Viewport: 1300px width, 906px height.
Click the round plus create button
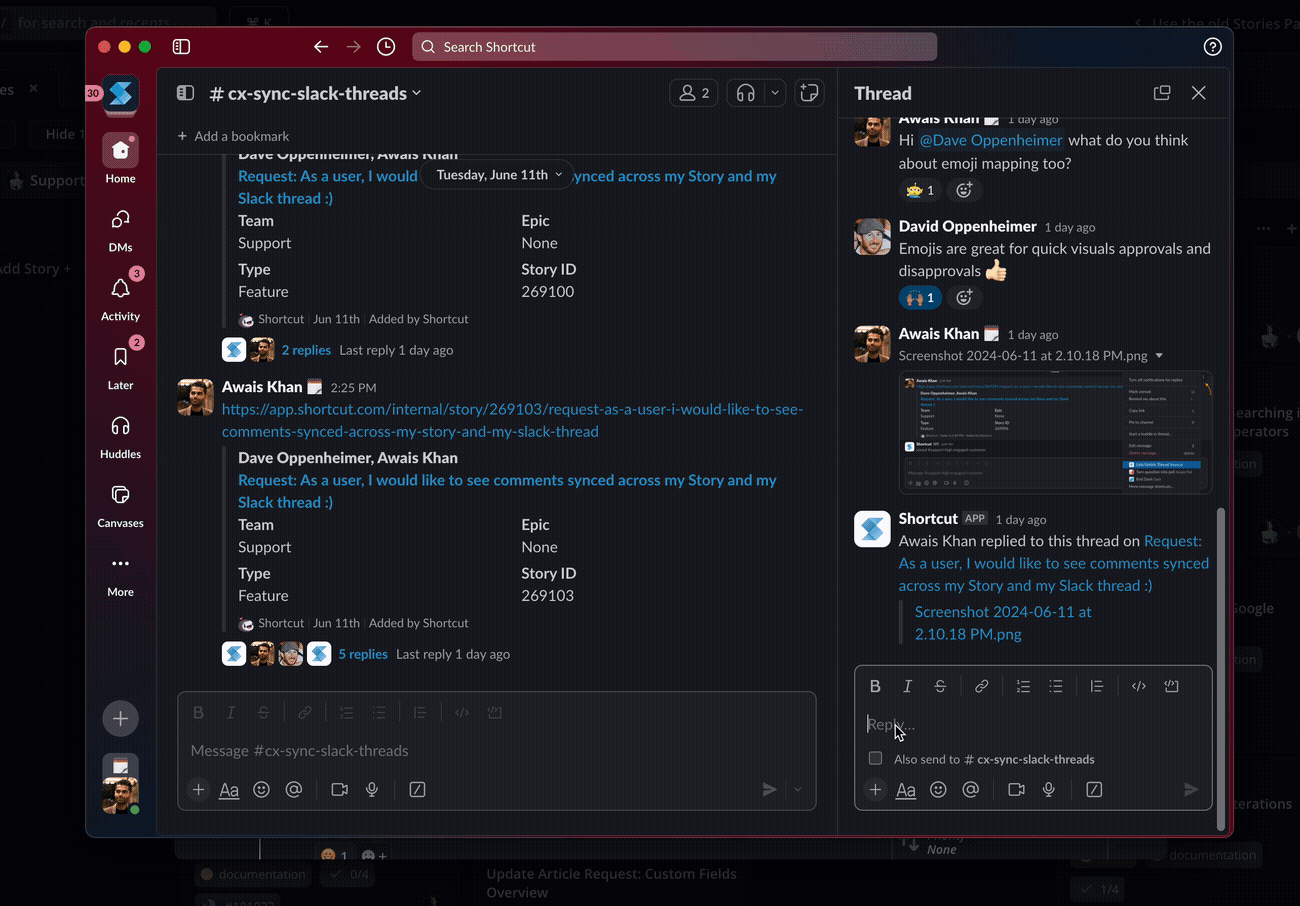(120, 718)
